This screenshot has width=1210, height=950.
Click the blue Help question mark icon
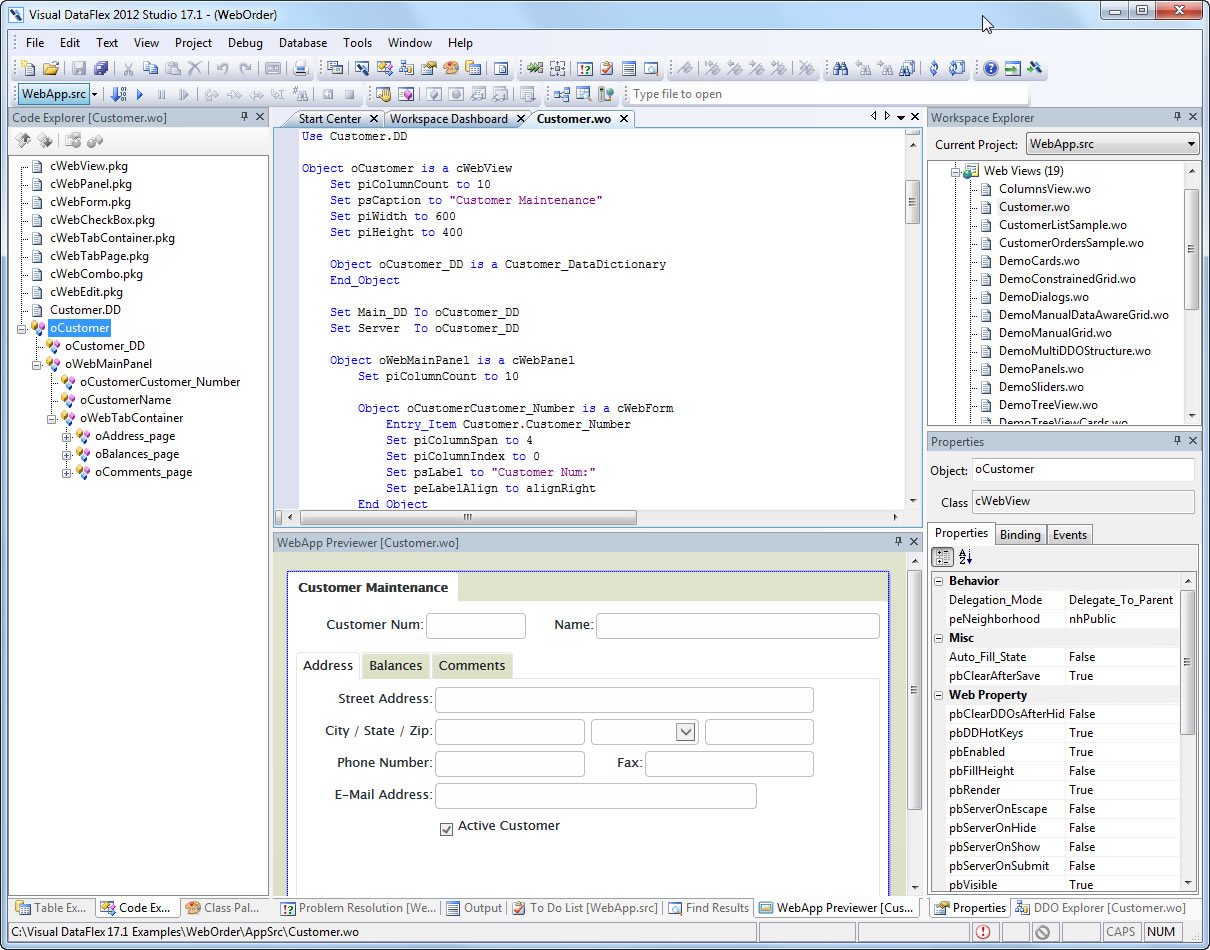coord(990,69)
